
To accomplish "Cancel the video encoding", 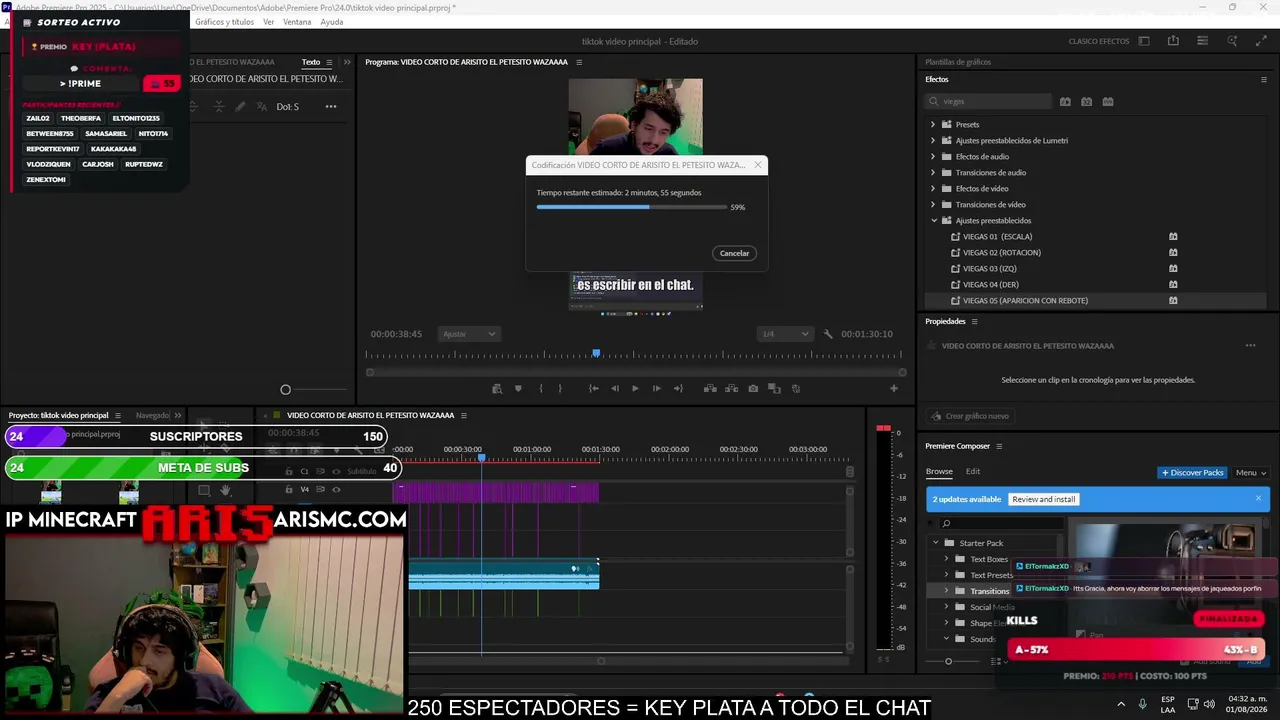I will click(x=734, y=253).
